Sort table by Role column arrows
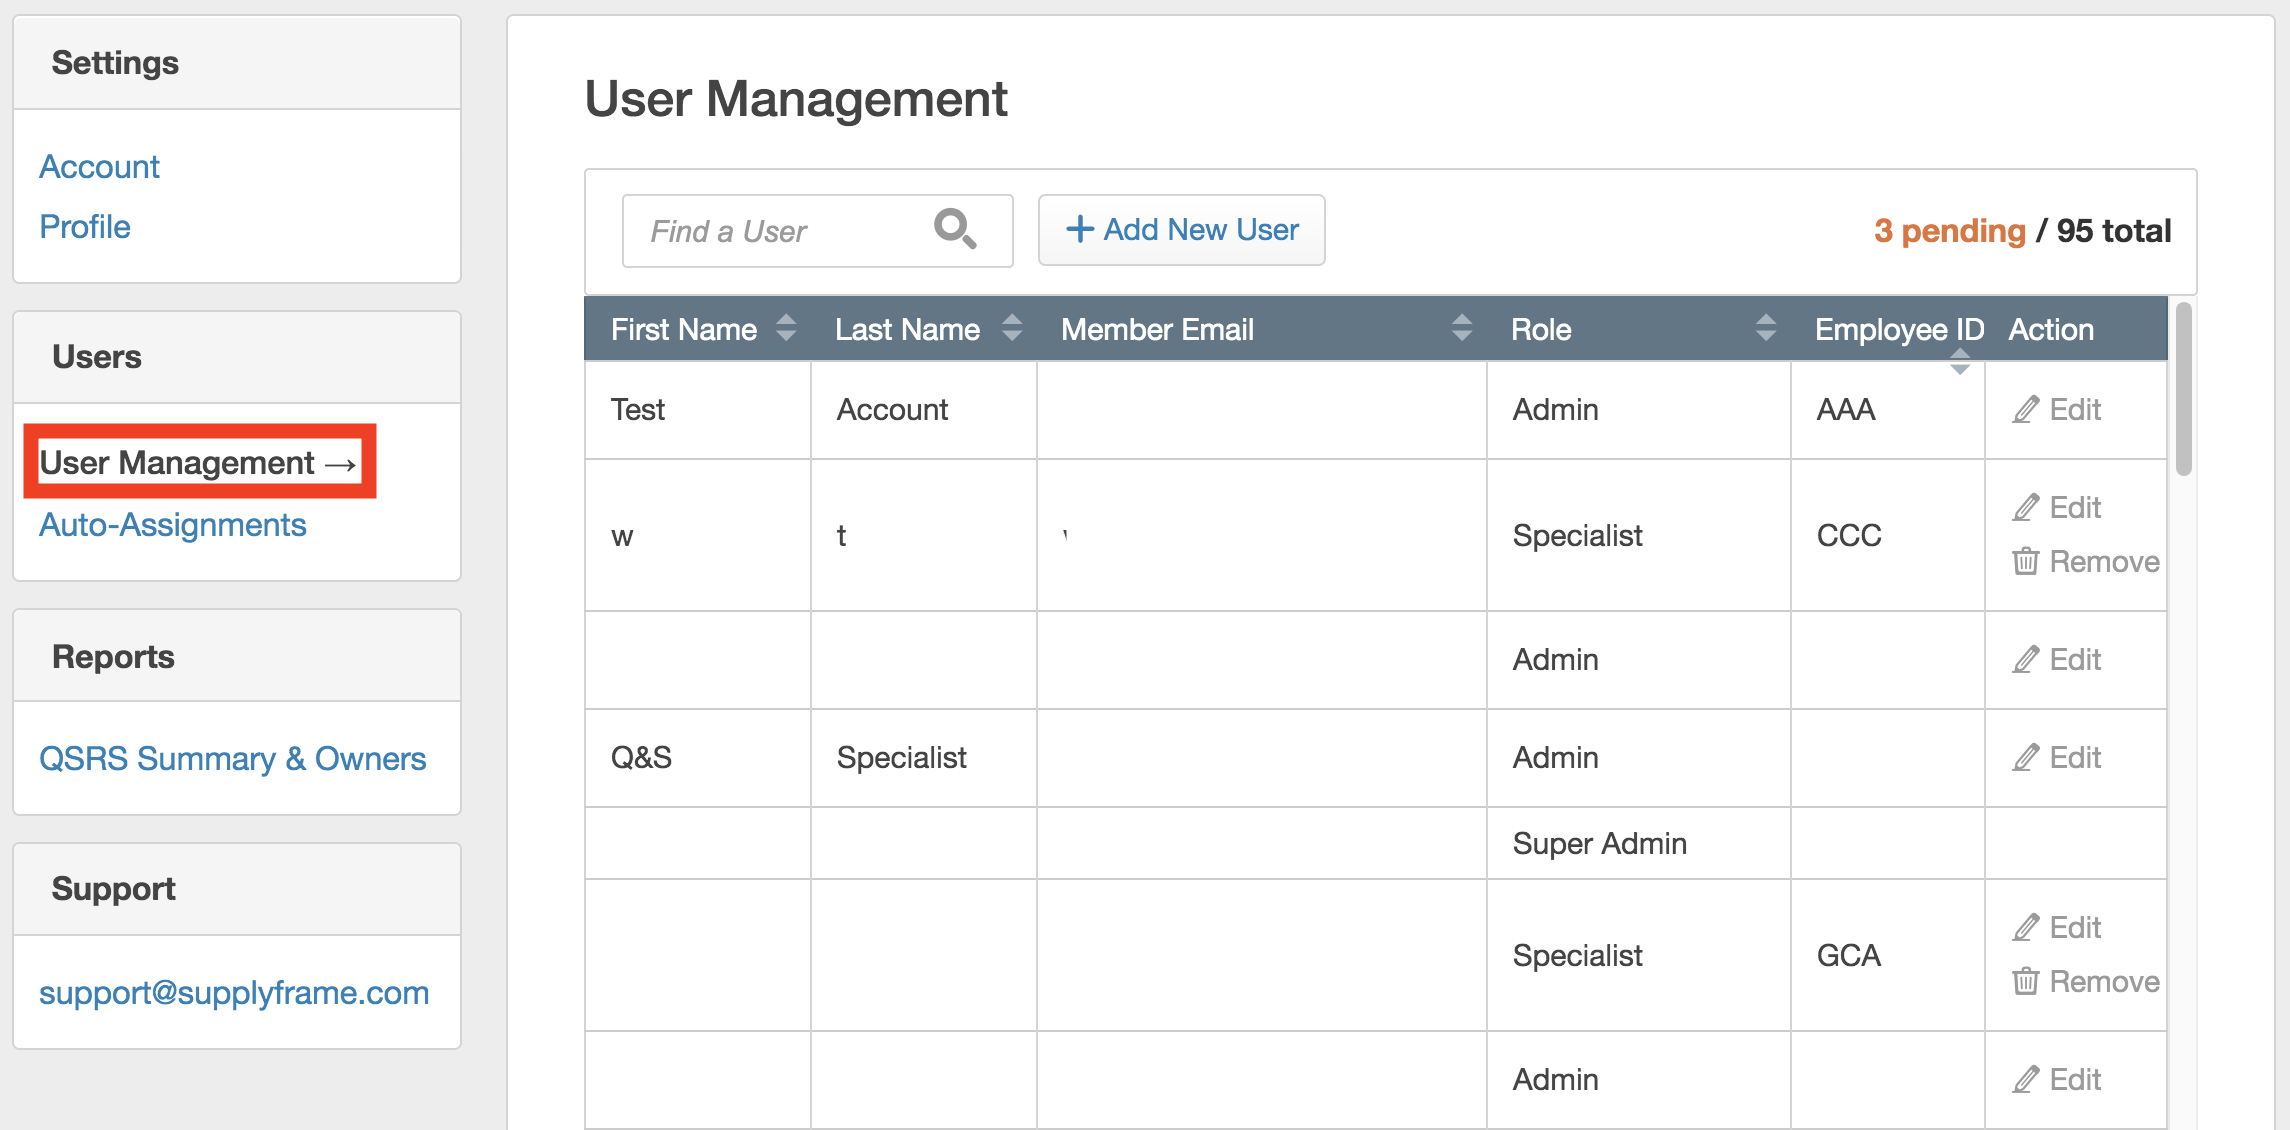Viewport: 2290px width, 1130px height. pyautogui.click(x=1766, y=328)
